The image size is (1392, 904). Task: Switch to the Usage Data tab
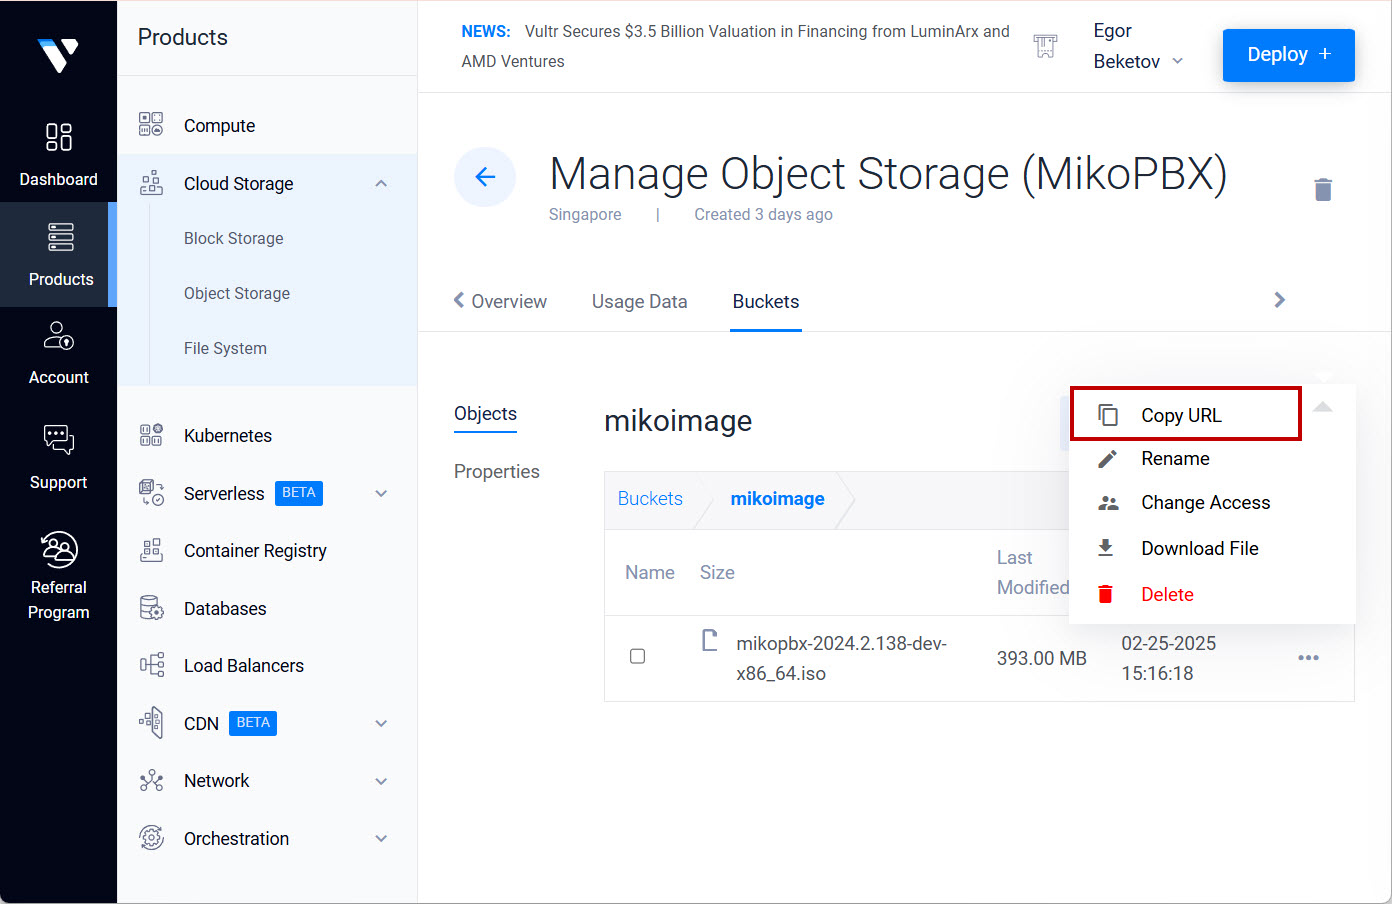639,302
